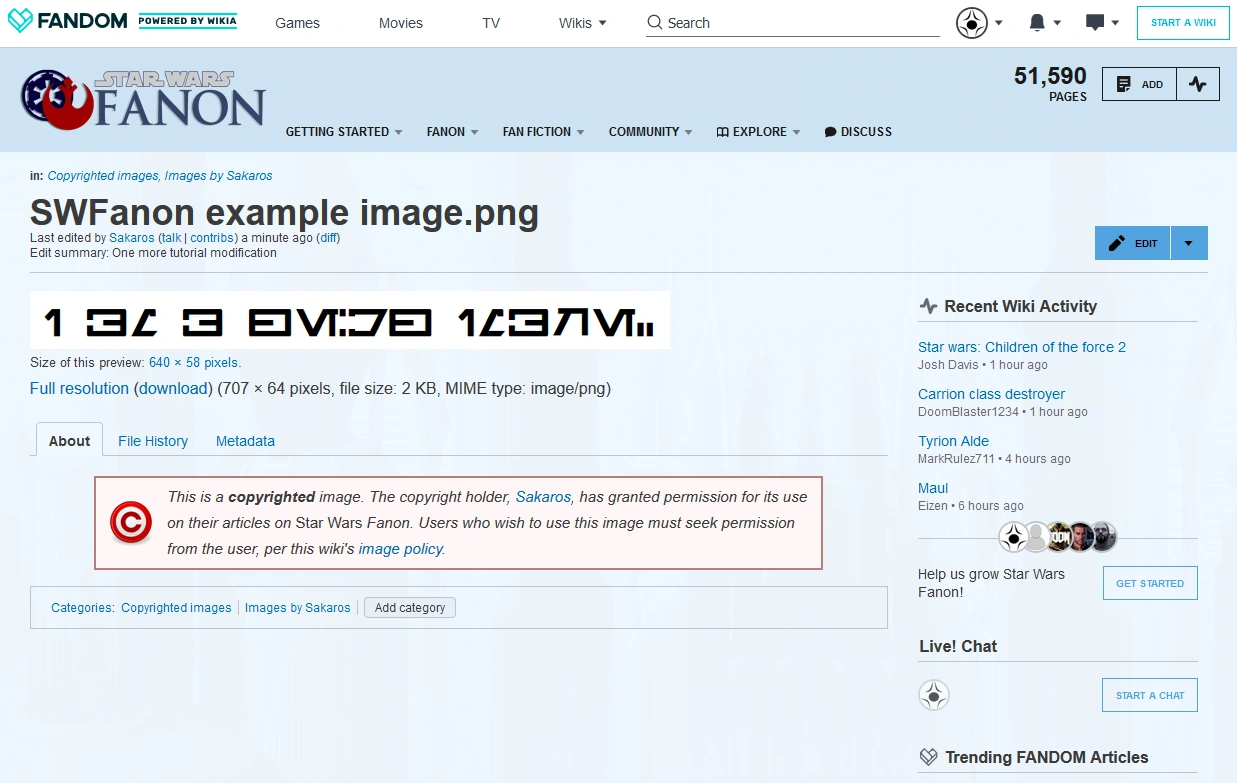This screenshot has height=783, width=1237.
Task: Open the Discuss link
Action: click(x=858, y=132)
